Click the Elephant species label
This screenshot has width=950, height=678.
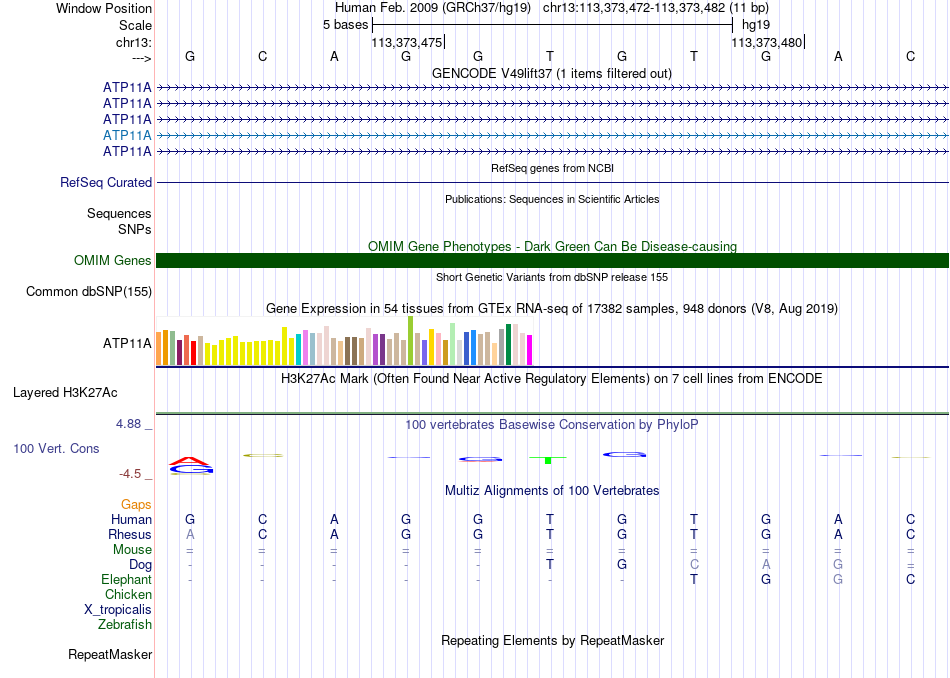pos(126,579)
